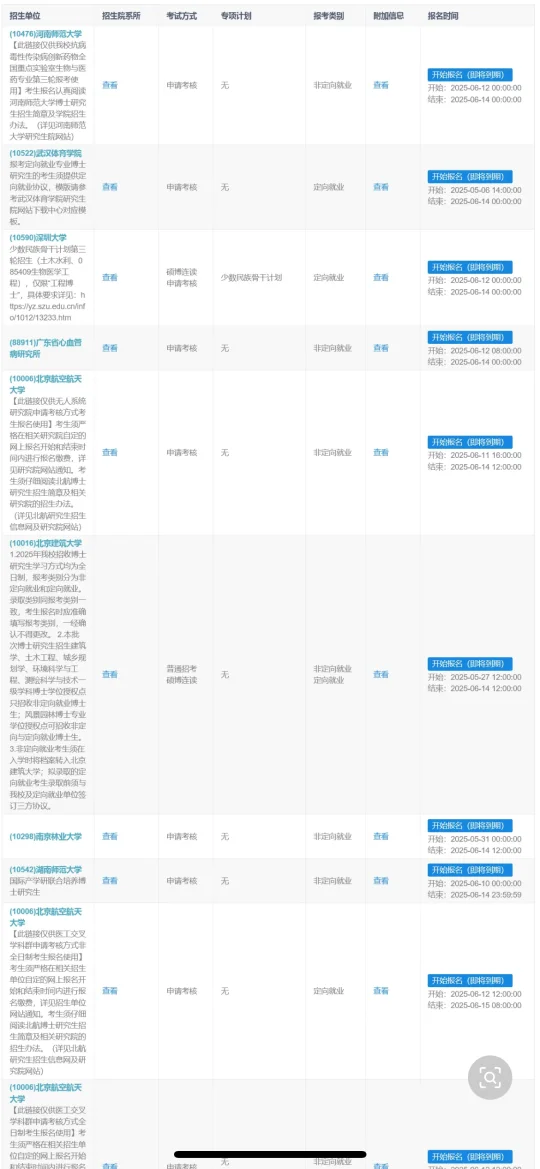This screenshot has height=1169, width=540.
Task: View 附加信息 查看 for 湖南师范大学
Action: point(381,881)
